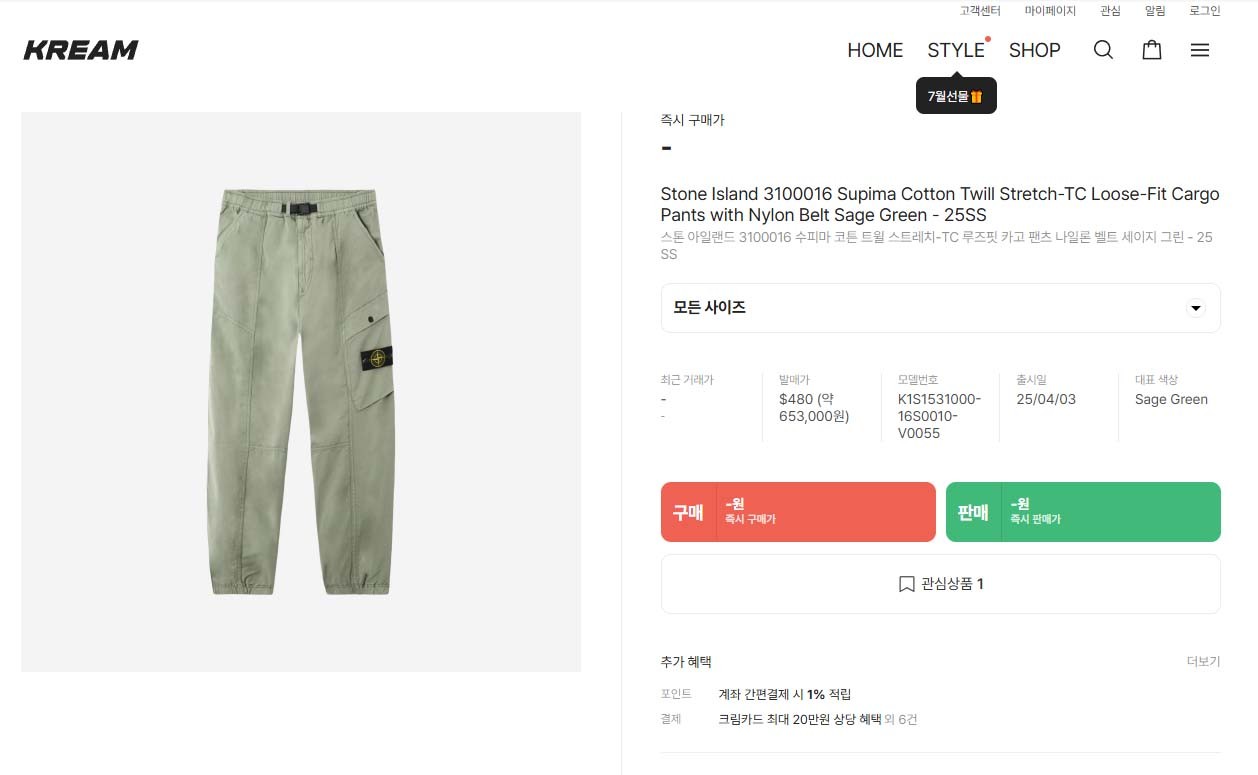
Task: Open the 알림 notifications link
Action: tap(1155, 11)
